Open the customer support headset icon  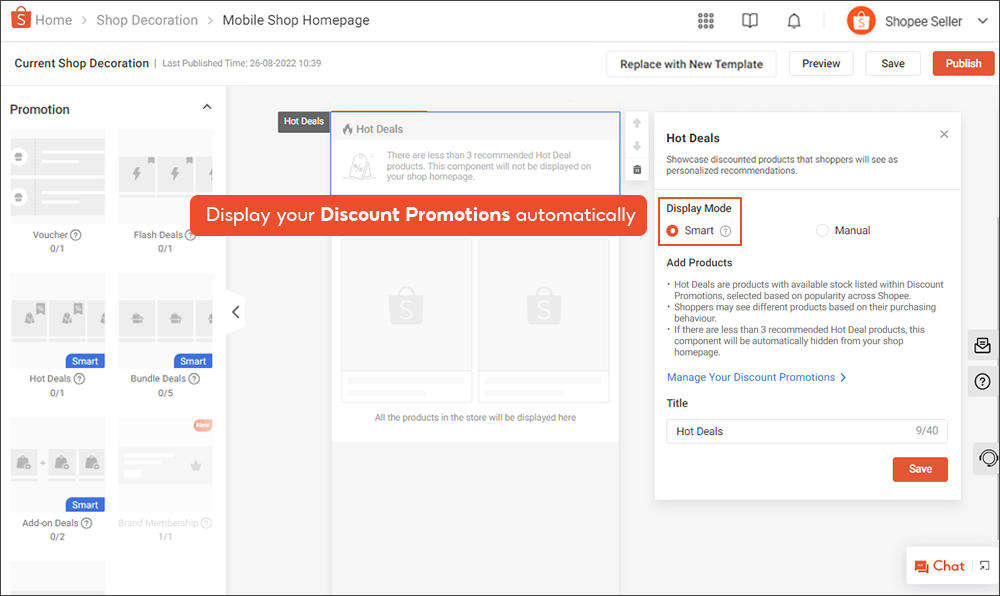coord(987,458)
